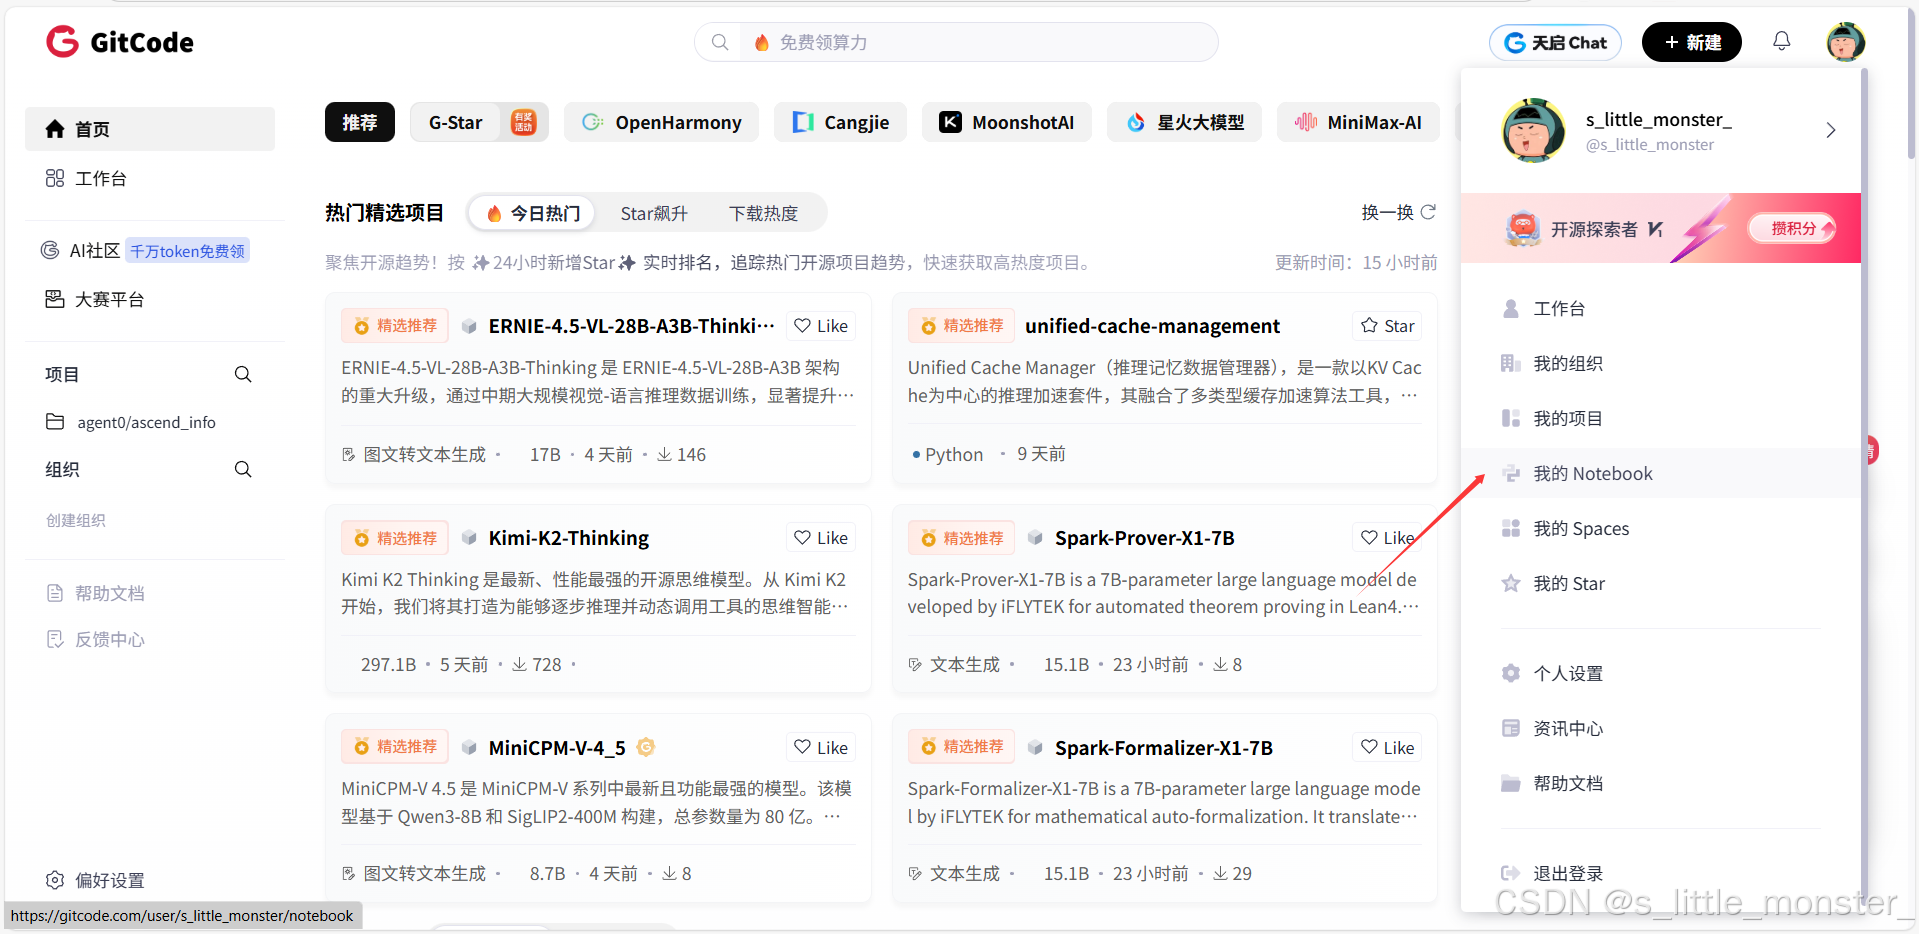This screenshot has width=1919, height=934.
Task: Switch to the 今日热门 filter
Action: pos(533,213)
